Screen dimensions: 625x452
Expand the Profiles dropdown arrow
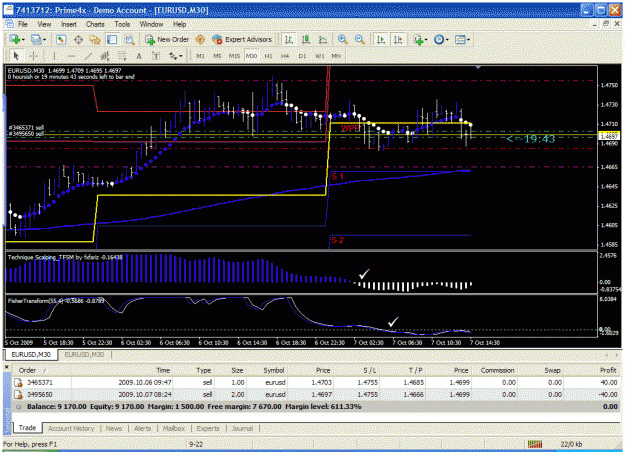coord(44,40)
